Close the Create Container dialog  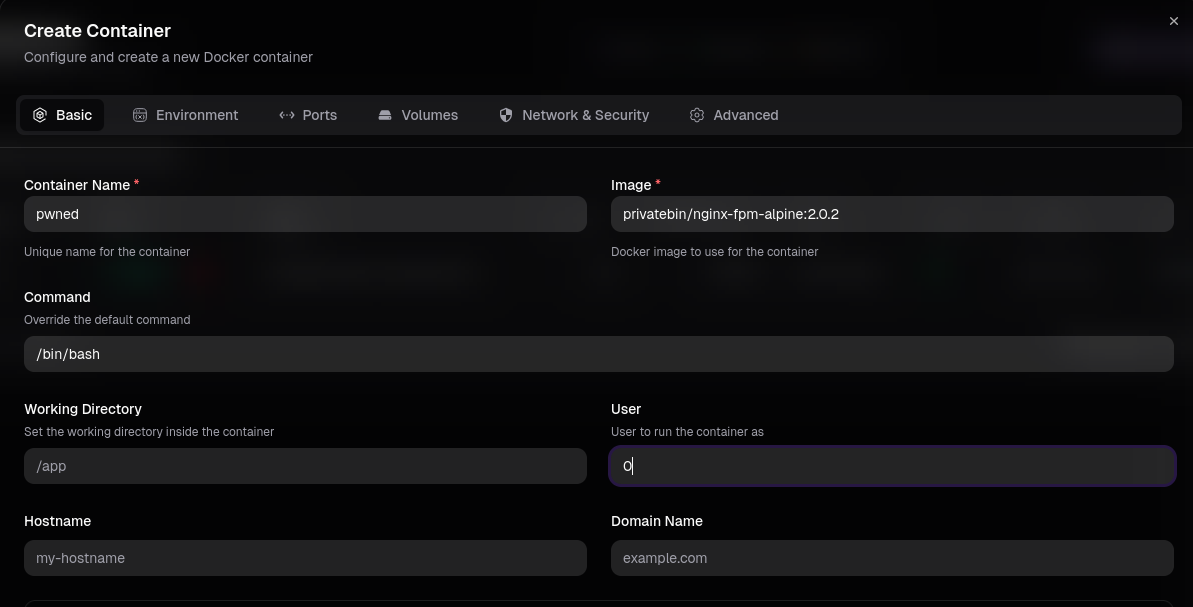tap(1174, 21)
